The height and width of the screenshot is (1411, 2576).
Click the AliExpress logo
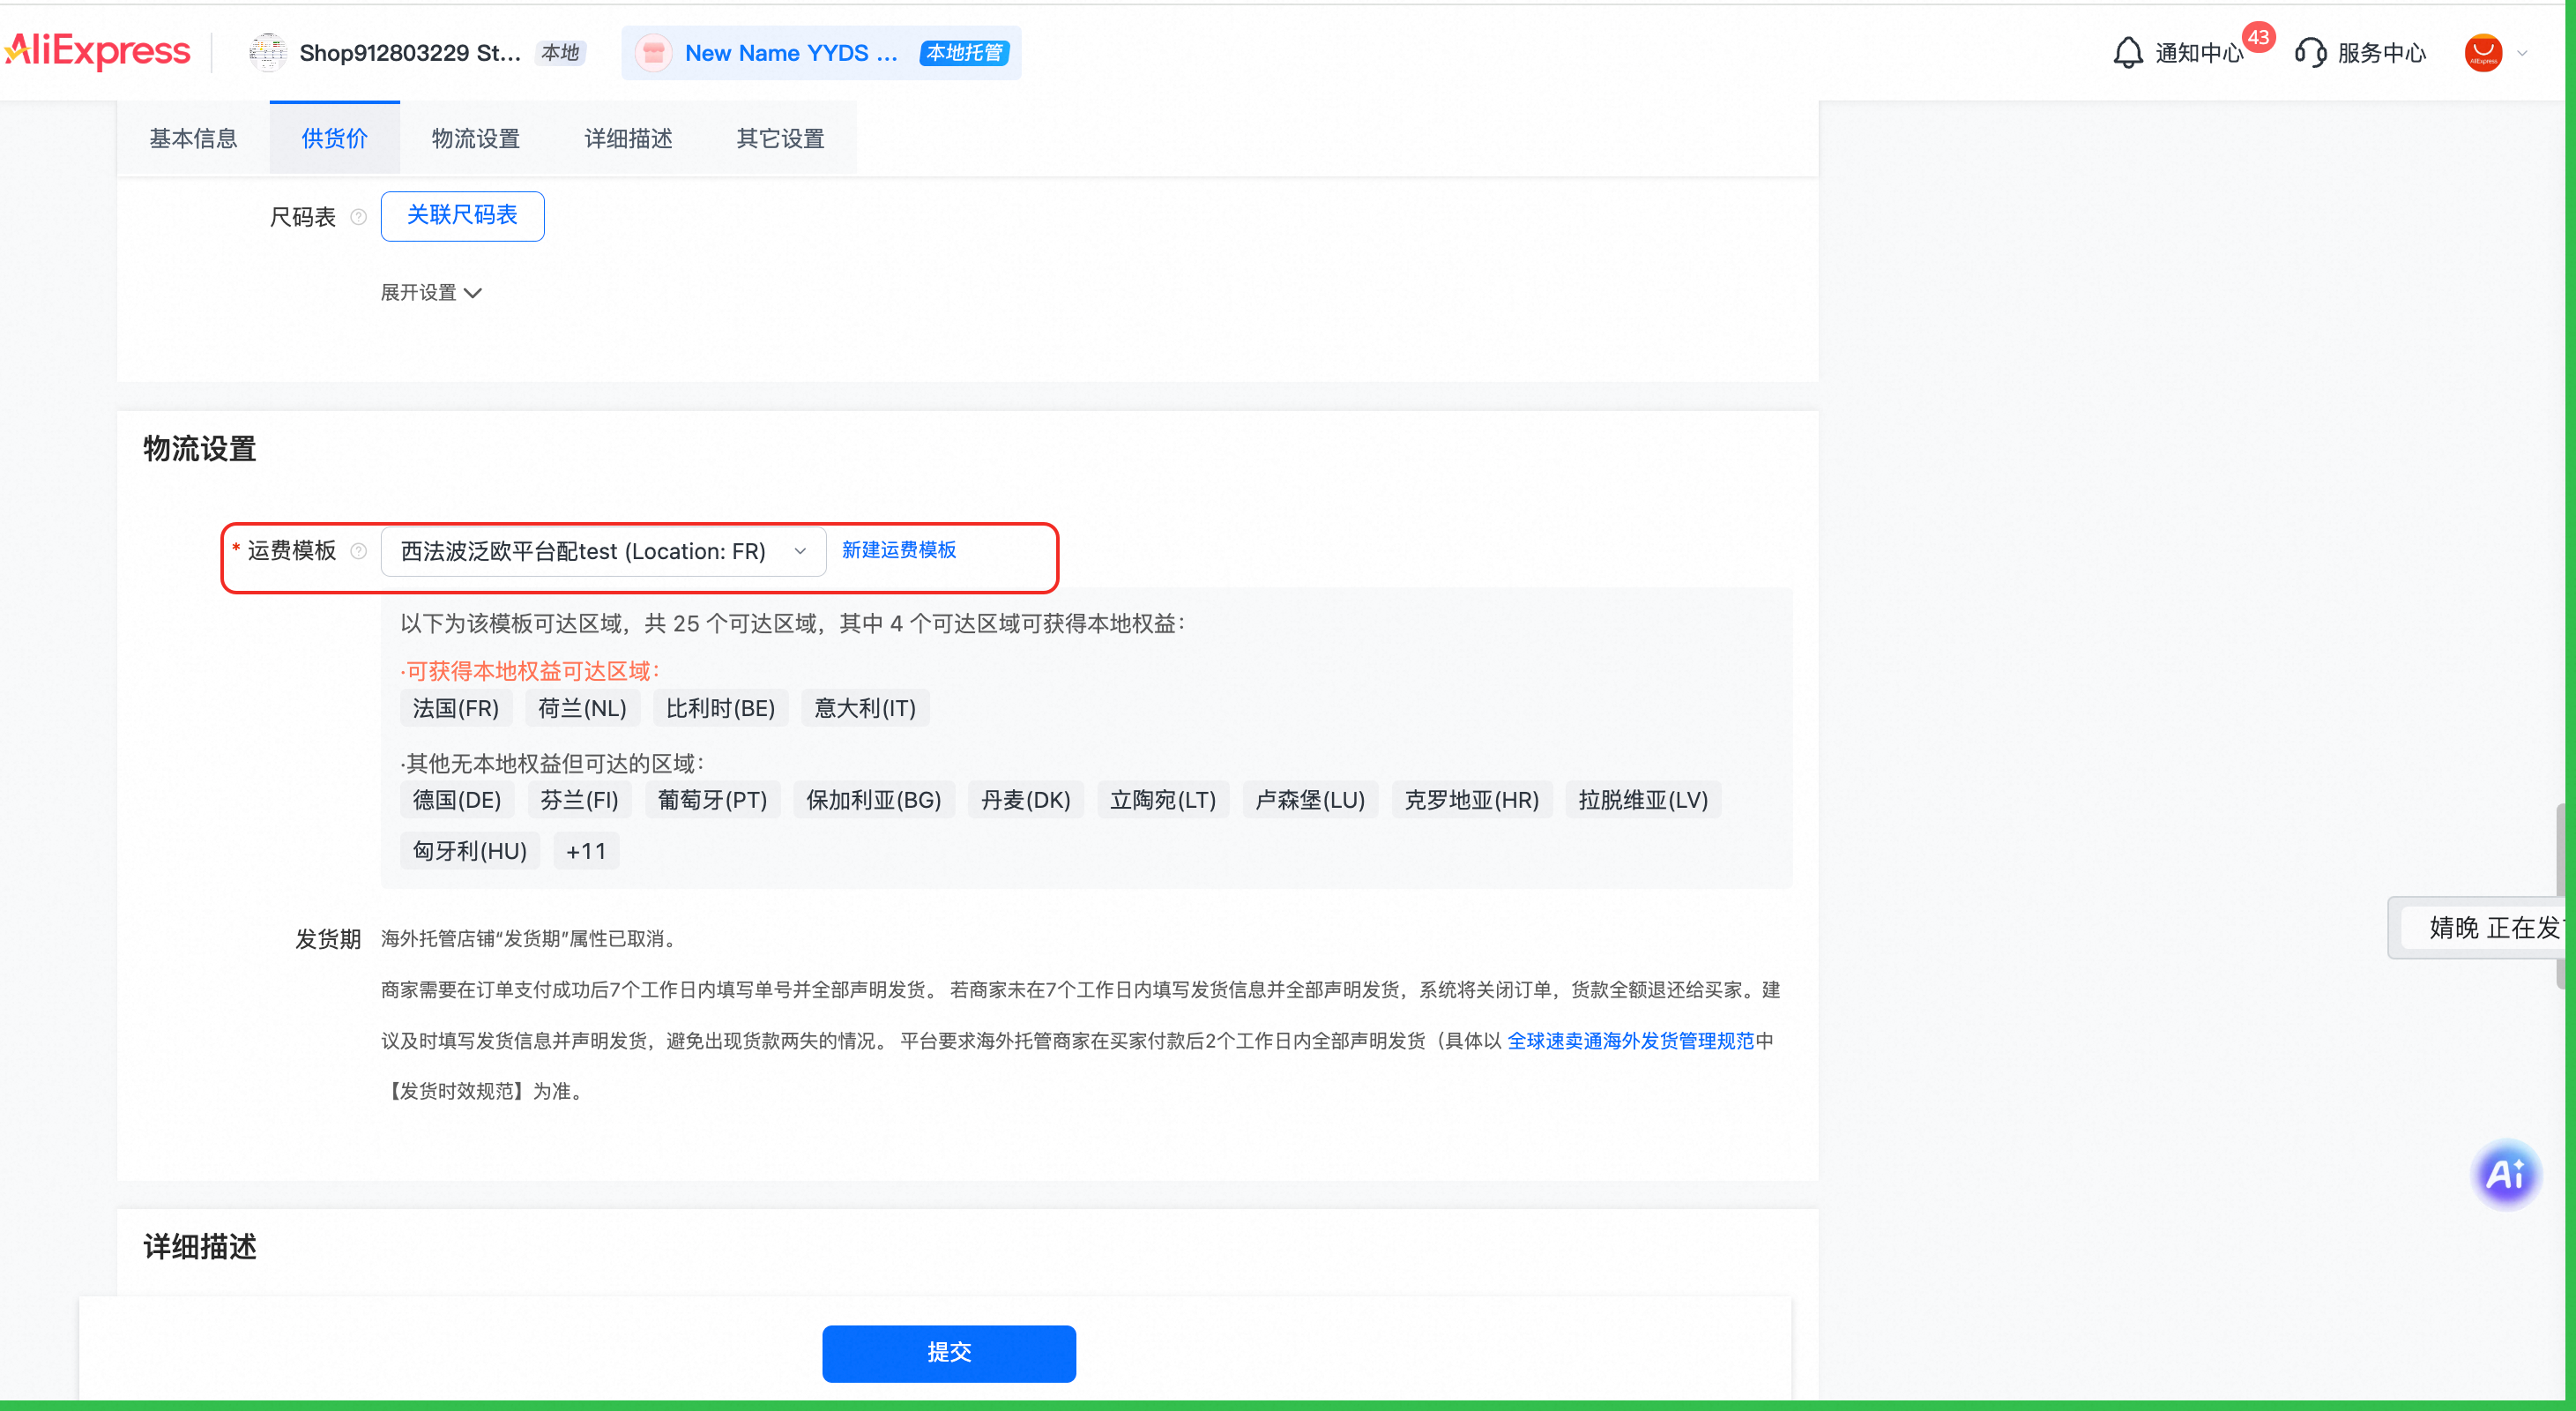(x=97, y=51)
